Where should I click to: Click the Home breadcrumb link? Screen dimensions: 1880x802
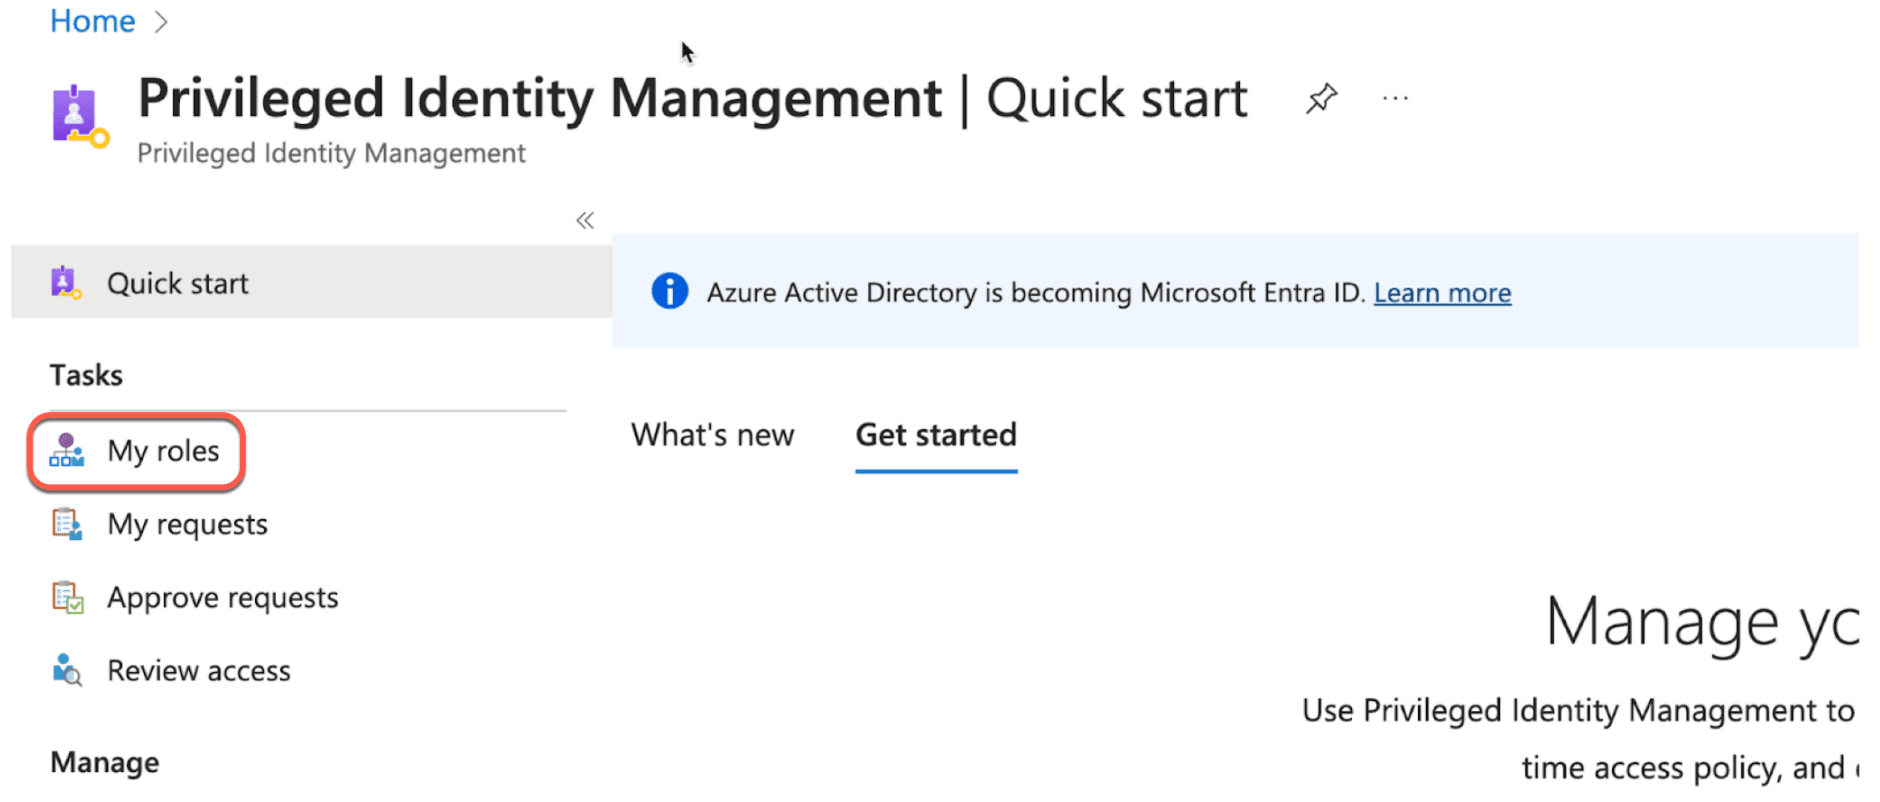coord(92,21)
